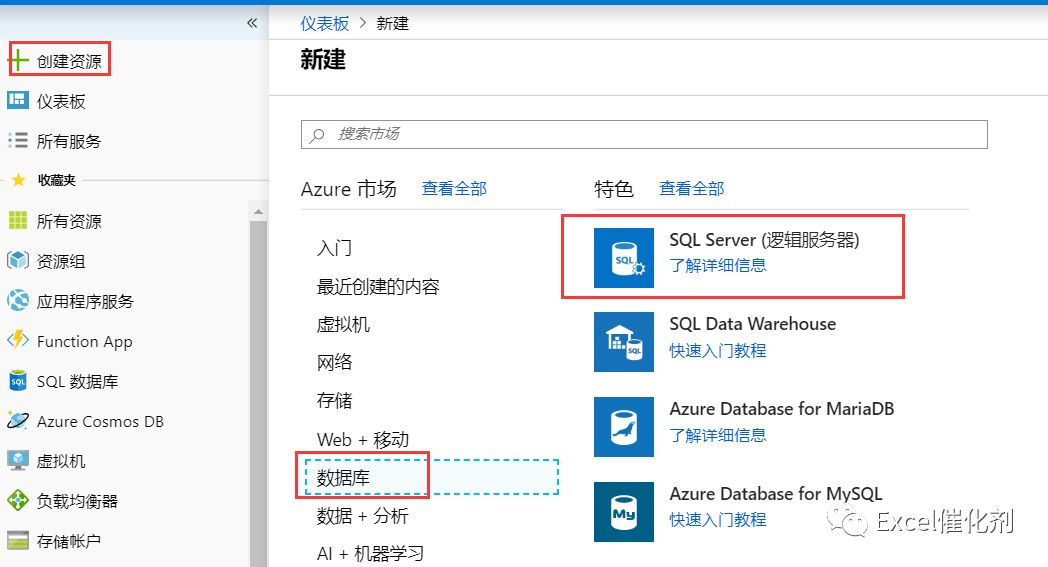Click the 存储帐户 sidebar label

(69, 541)
